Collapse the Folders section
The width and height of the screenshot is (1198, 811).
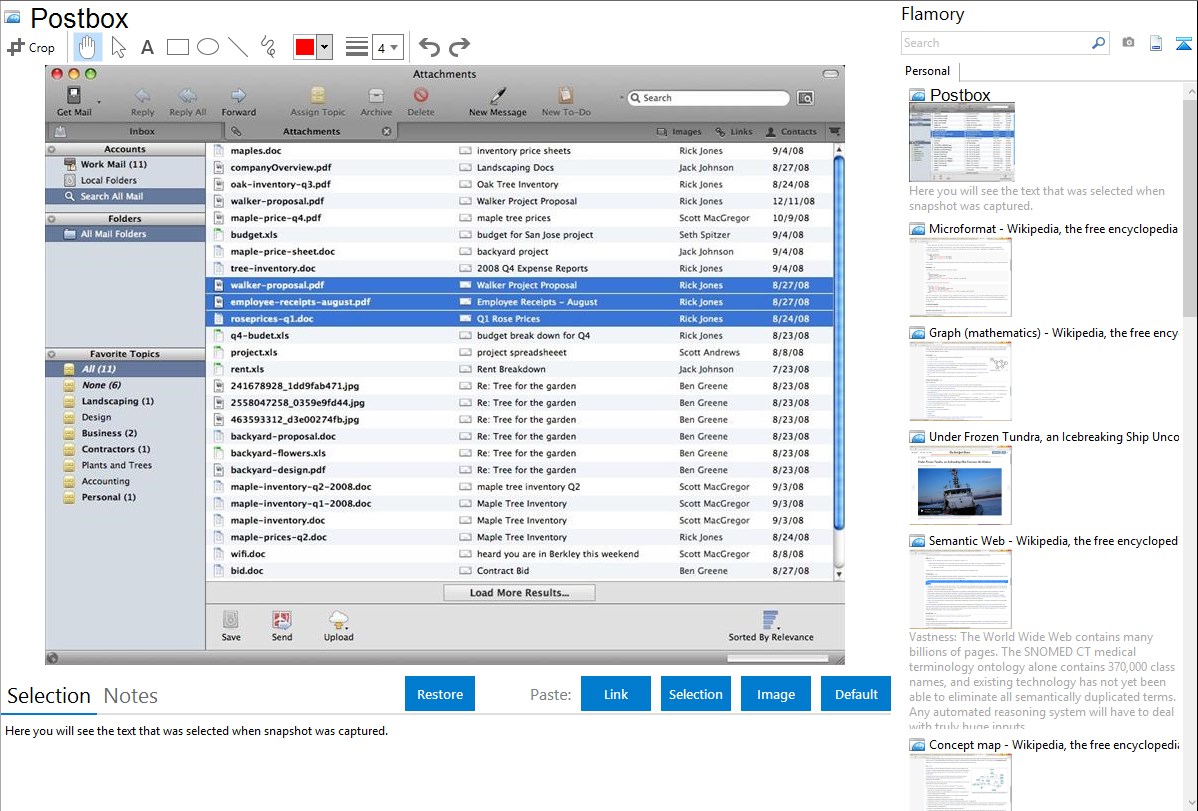click(52, 219)
